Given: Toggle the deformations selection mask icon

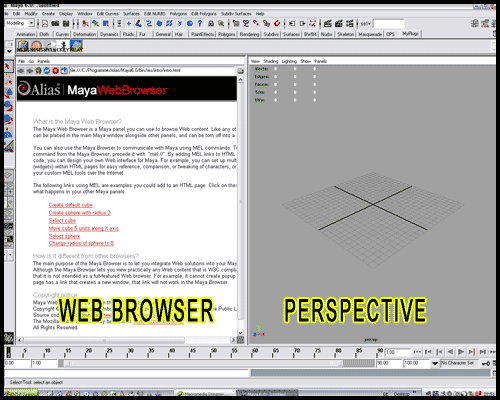Looking at the screenshot, I should point(169,23).
